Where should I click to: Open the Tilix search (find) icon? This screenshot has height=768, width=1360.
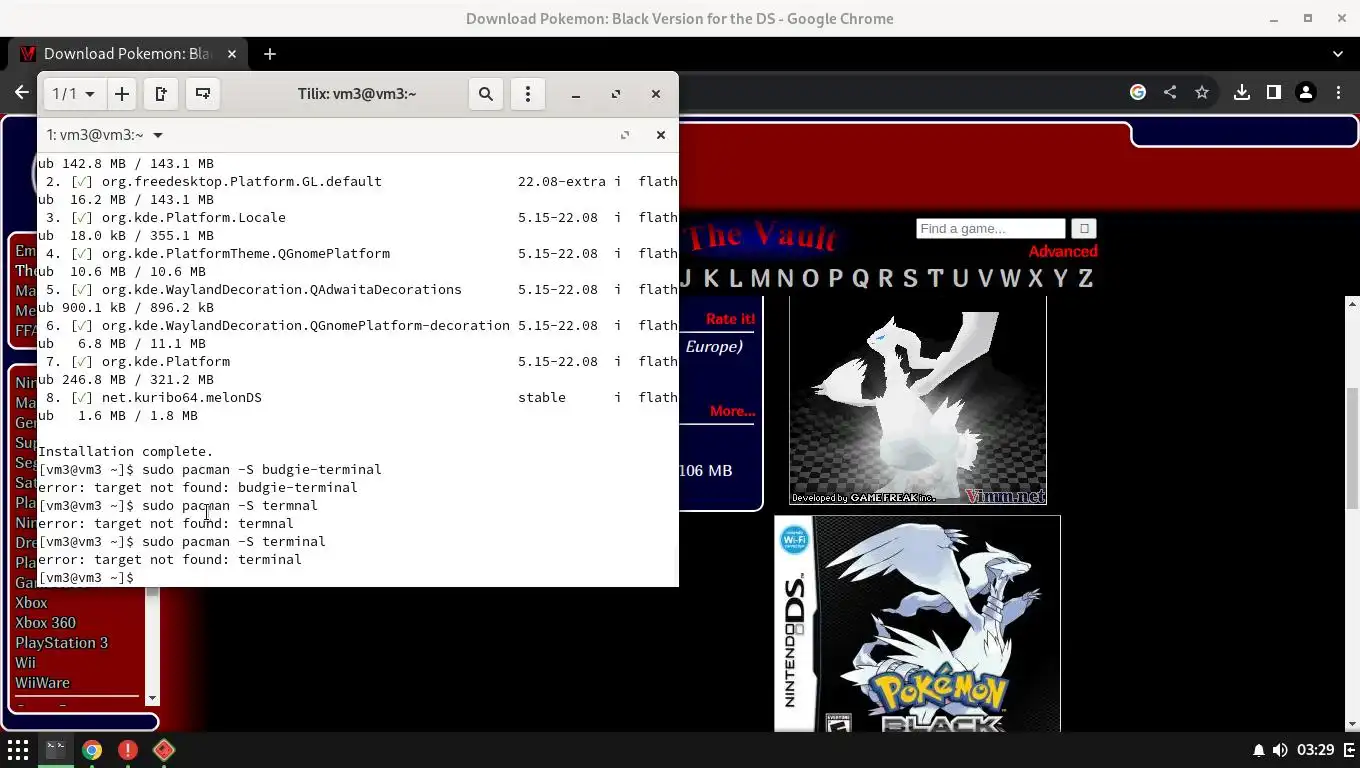click(486, 94)
